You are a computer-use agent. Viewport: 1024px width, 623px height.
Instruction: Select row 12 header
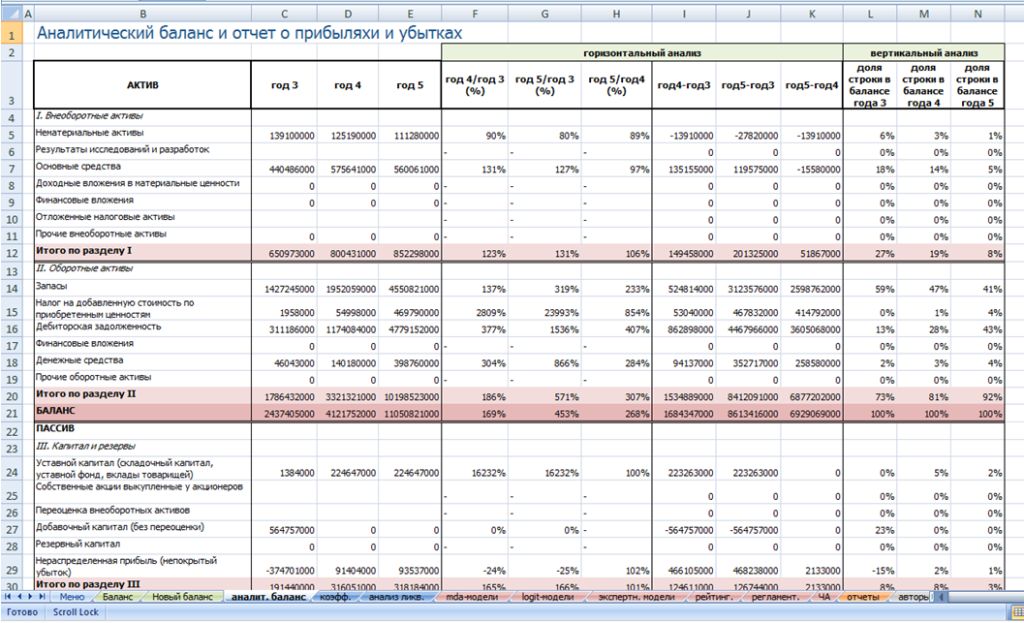11,253
